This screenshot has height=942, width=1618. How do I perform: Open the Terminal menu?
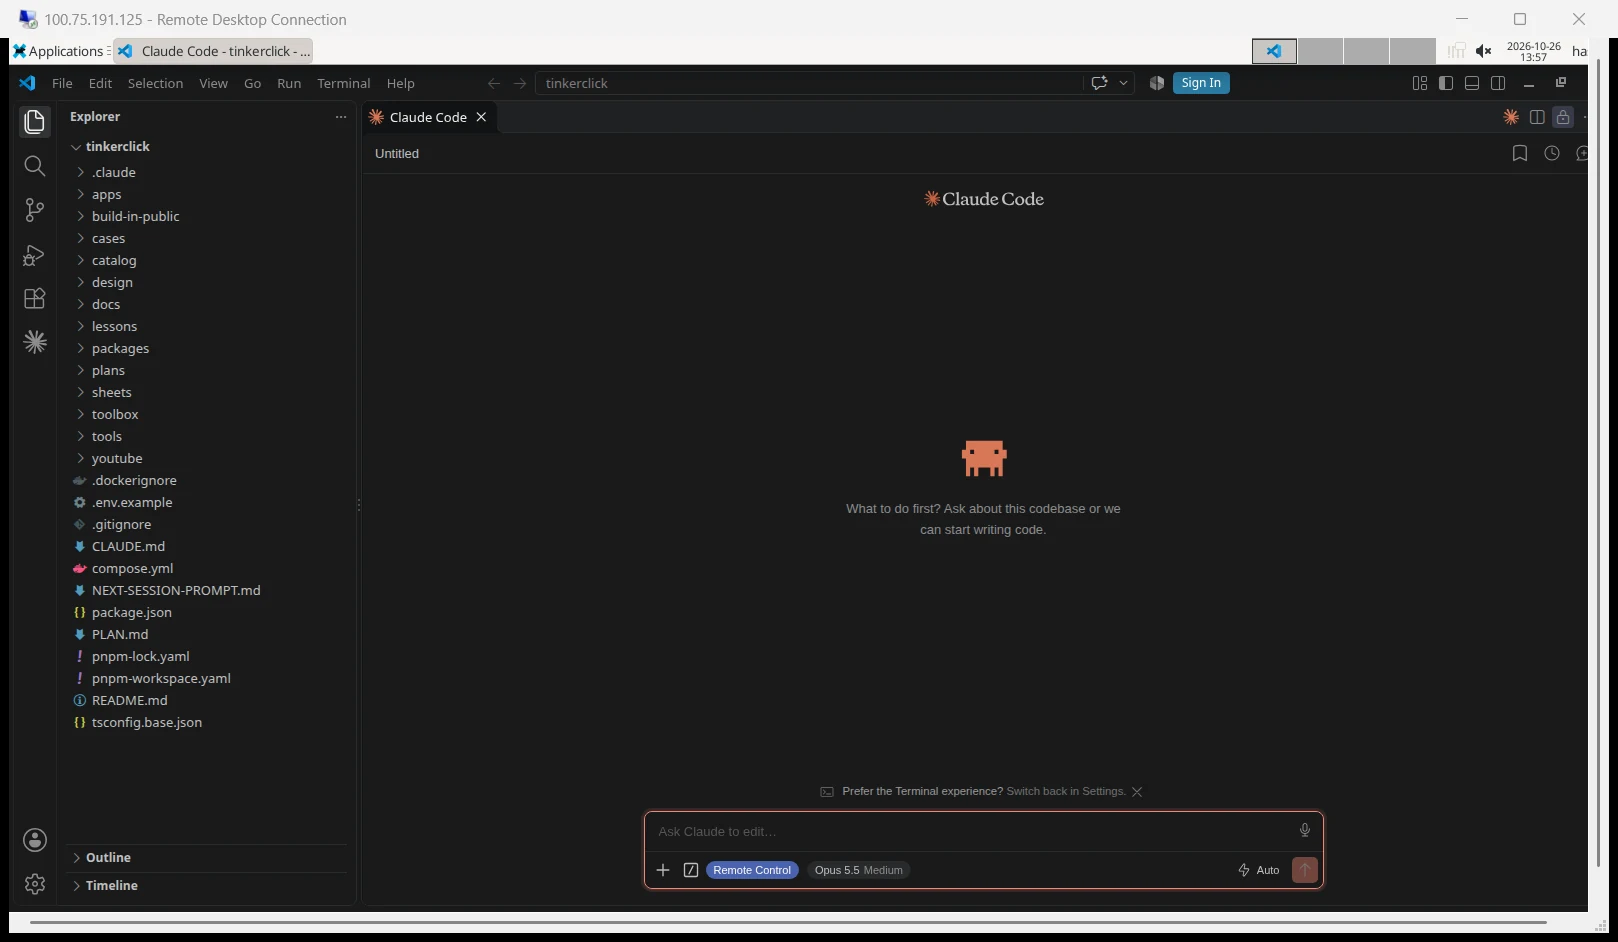pyautogui.click(x=343, y=83)
